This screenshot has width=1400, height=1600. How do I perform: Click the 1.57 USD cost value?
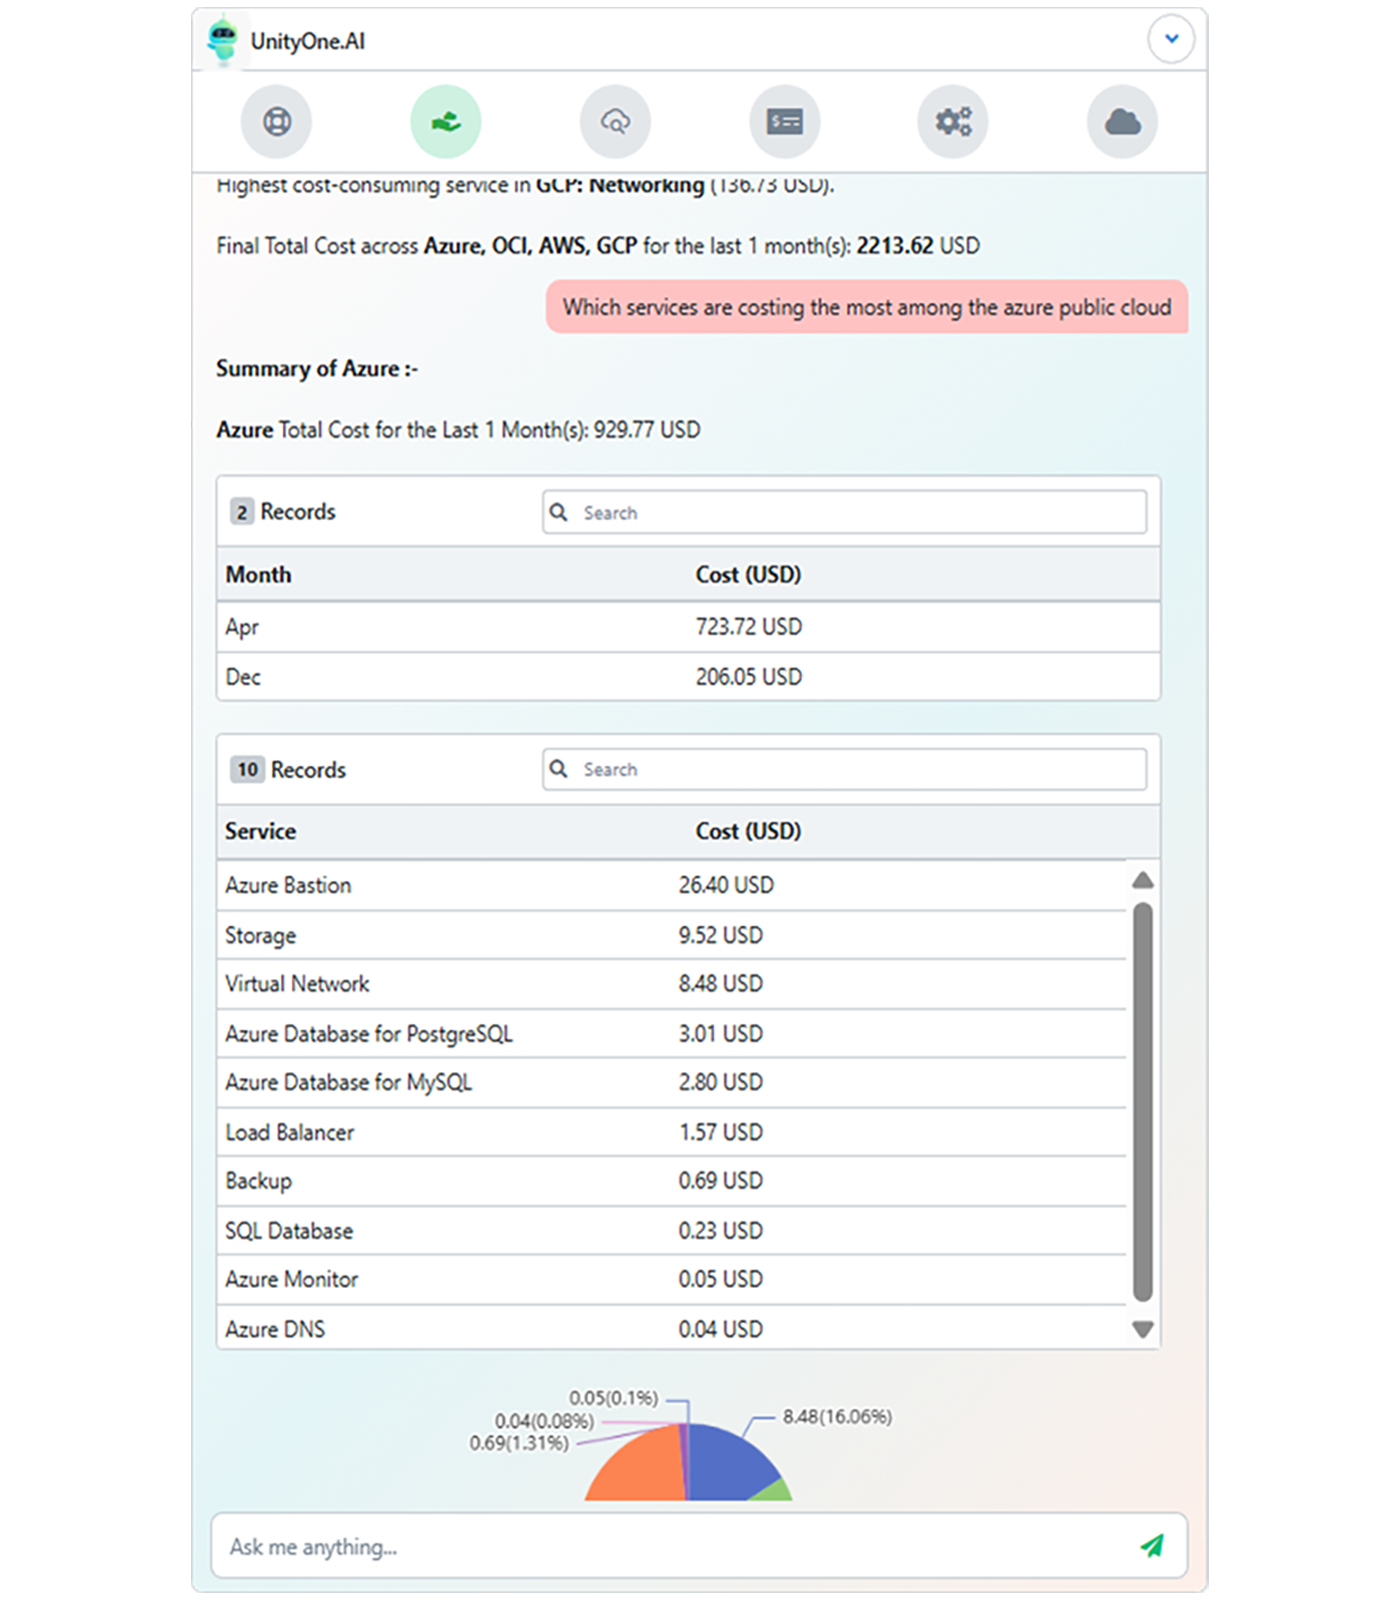(x=720, y=1132)
